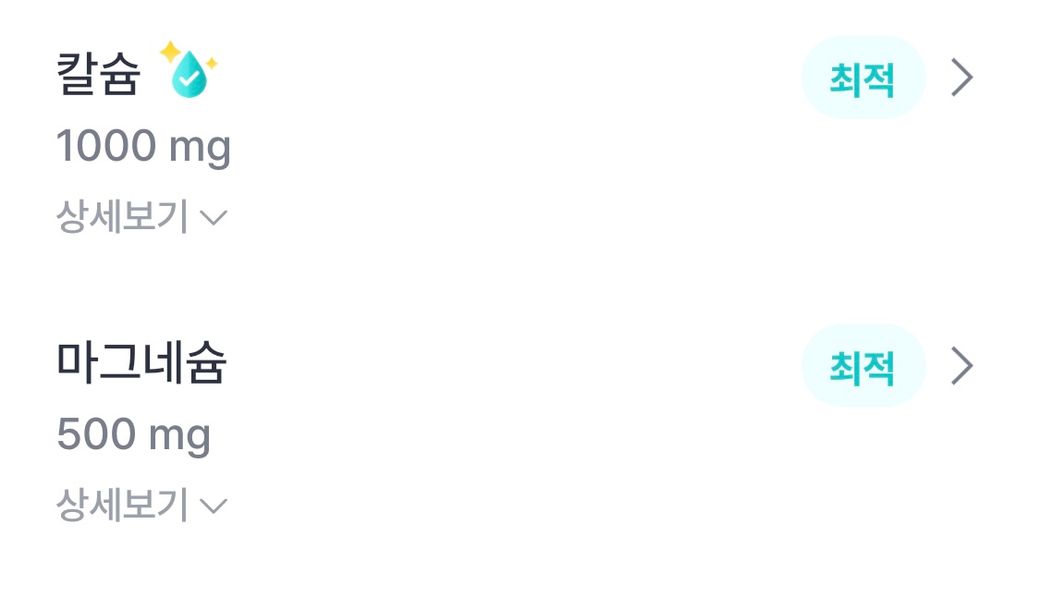1040x609 pixels.
Task: Click the small yellow sparkle right of the drop
Action: pyautogui.click(x=211, y=64)
